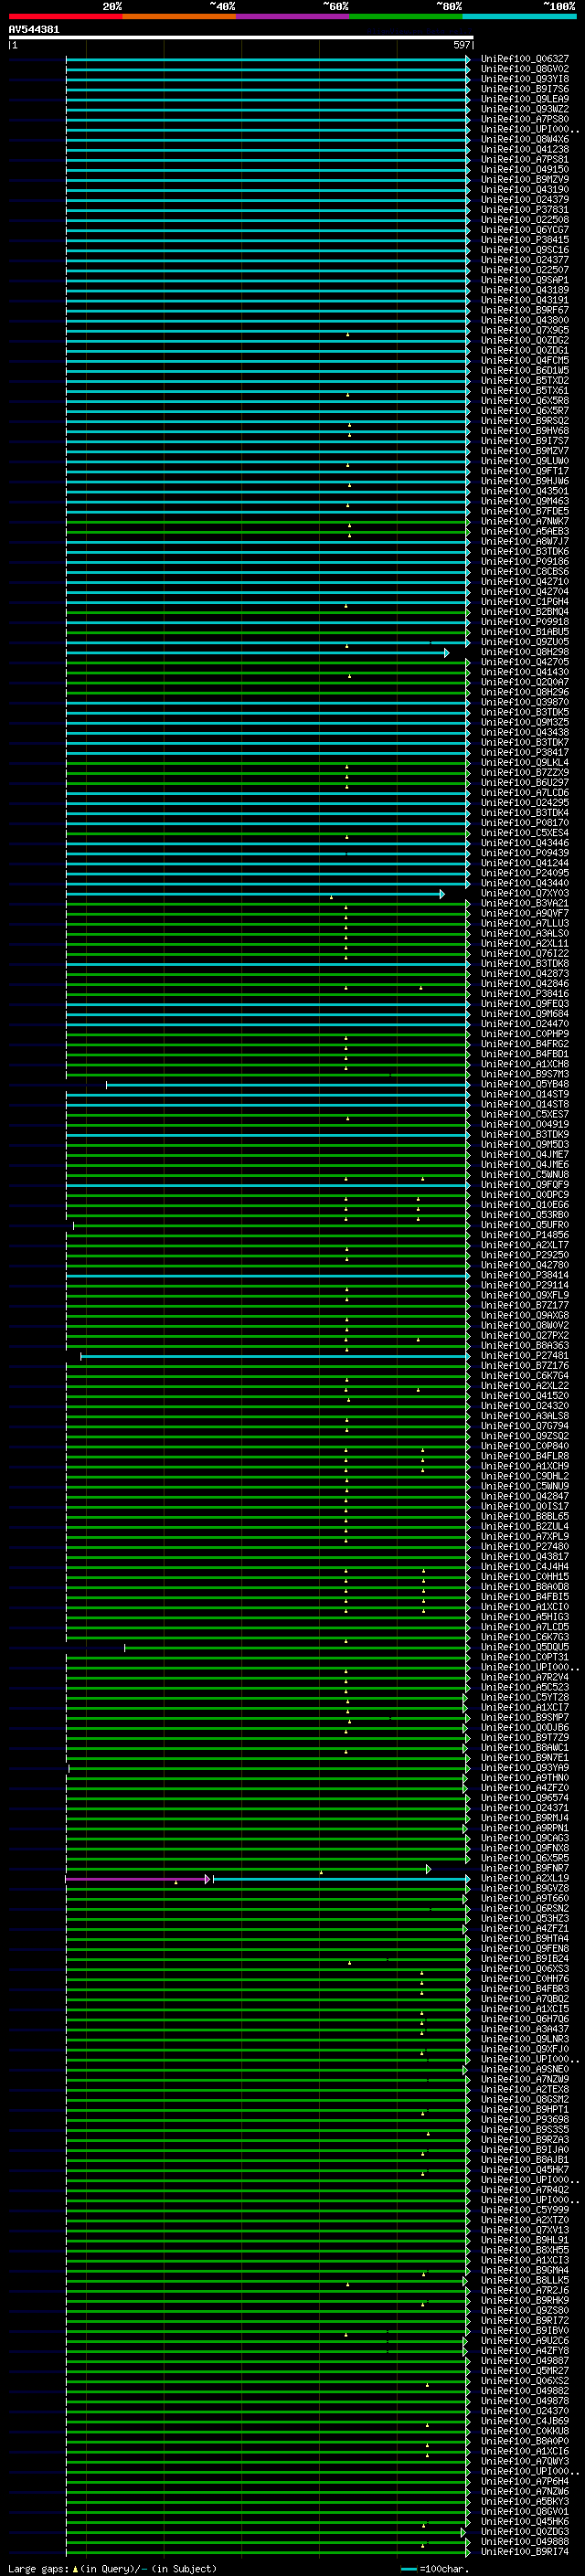Select the UniRef100_B6D1W5 label
585x2576 pixels.
coord(525,371)
